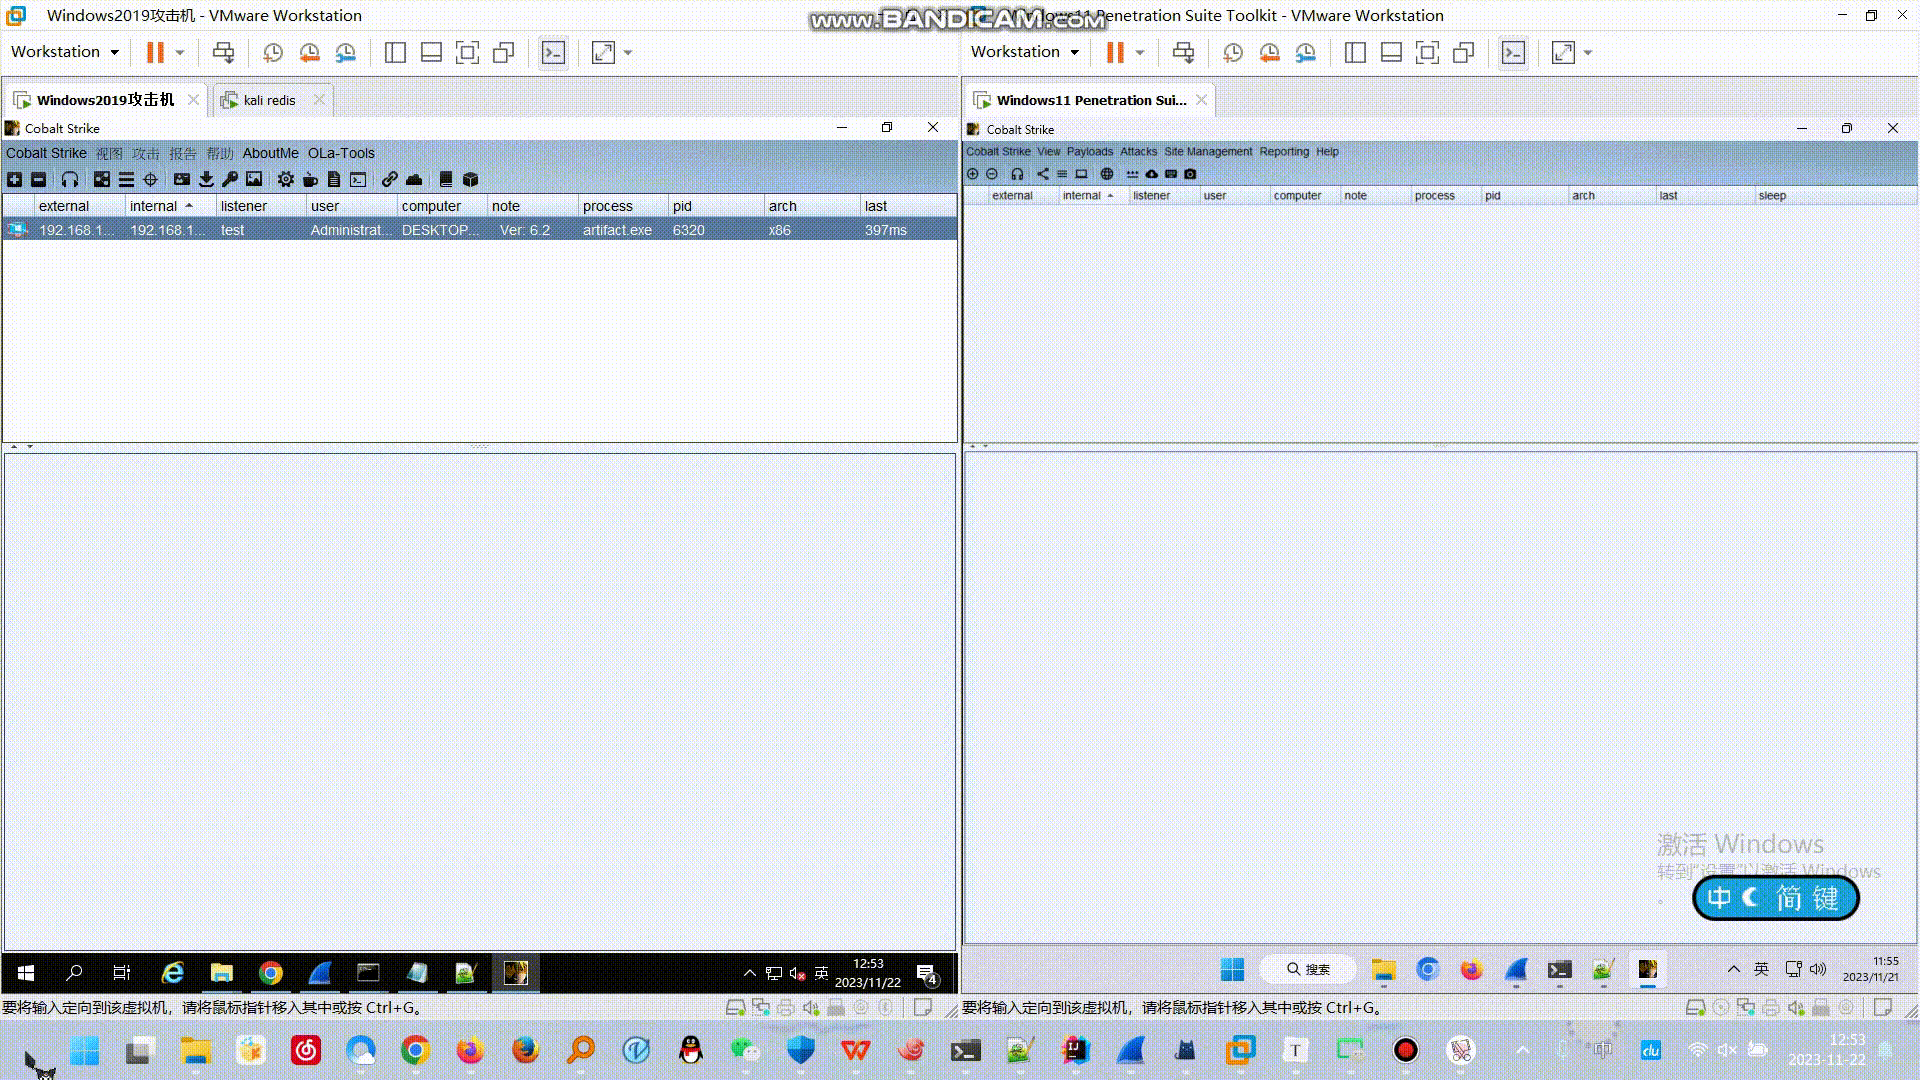Switch to kali redis VM tab

pos(269,100)
